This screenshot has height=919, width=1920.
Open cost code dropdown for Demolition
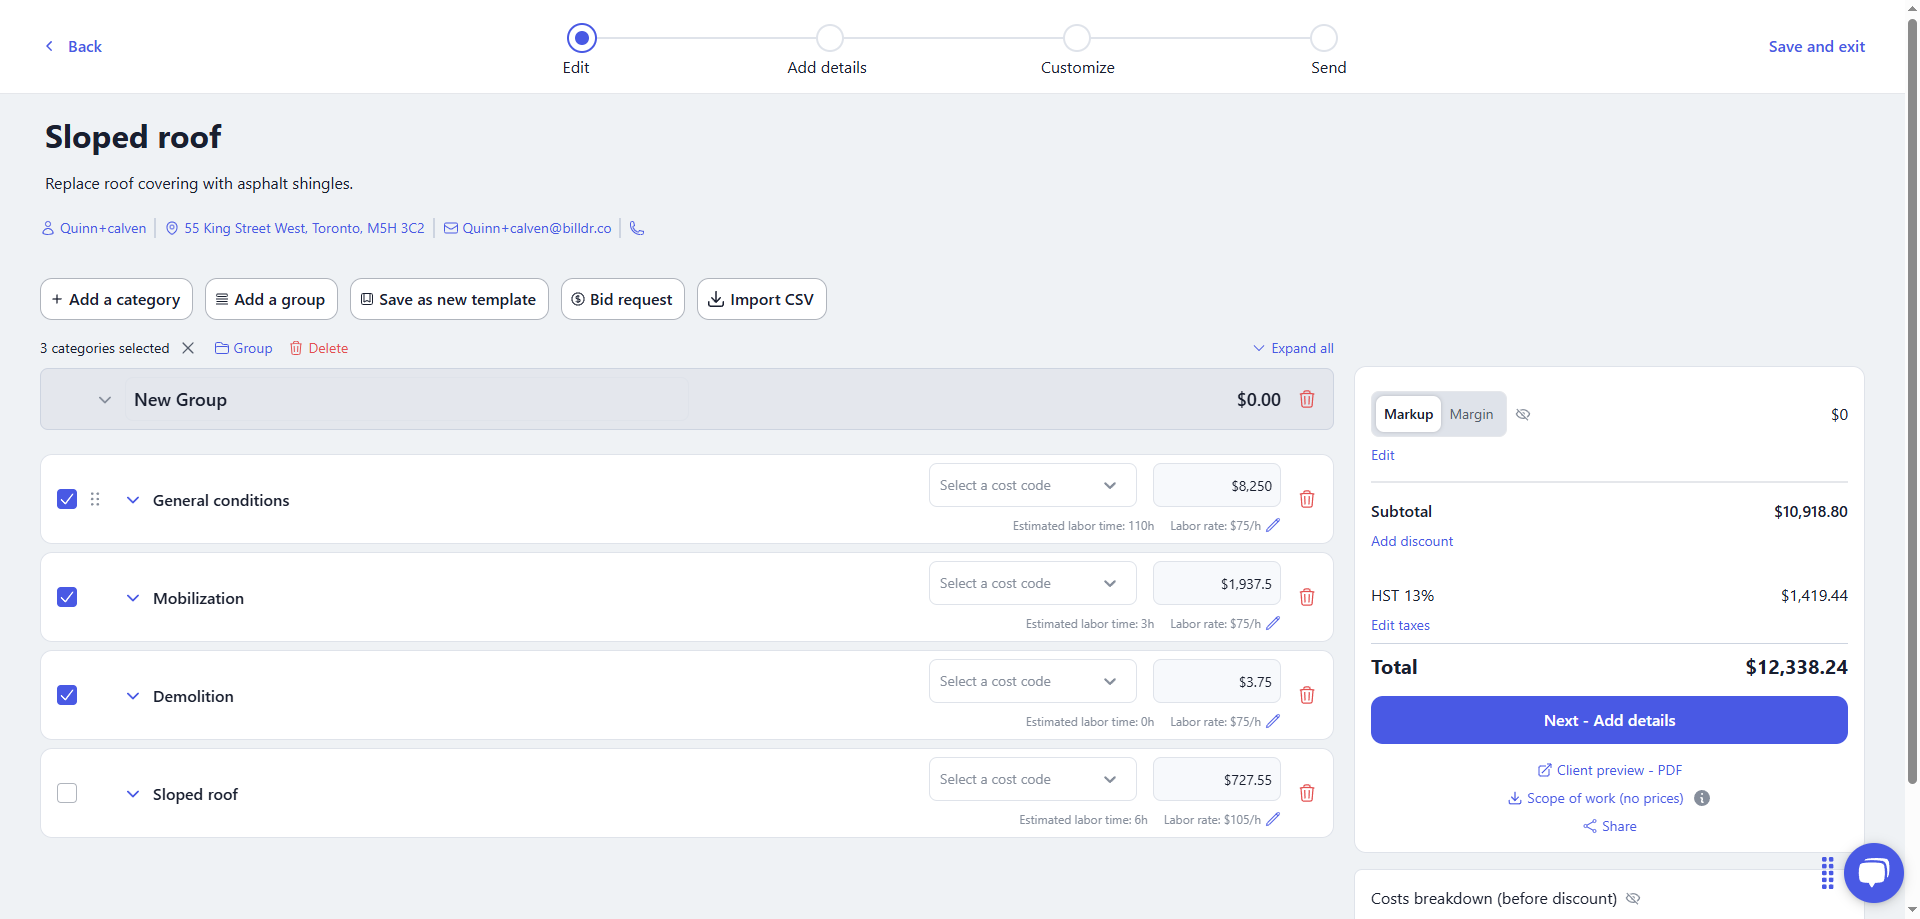pos(1032,681)
